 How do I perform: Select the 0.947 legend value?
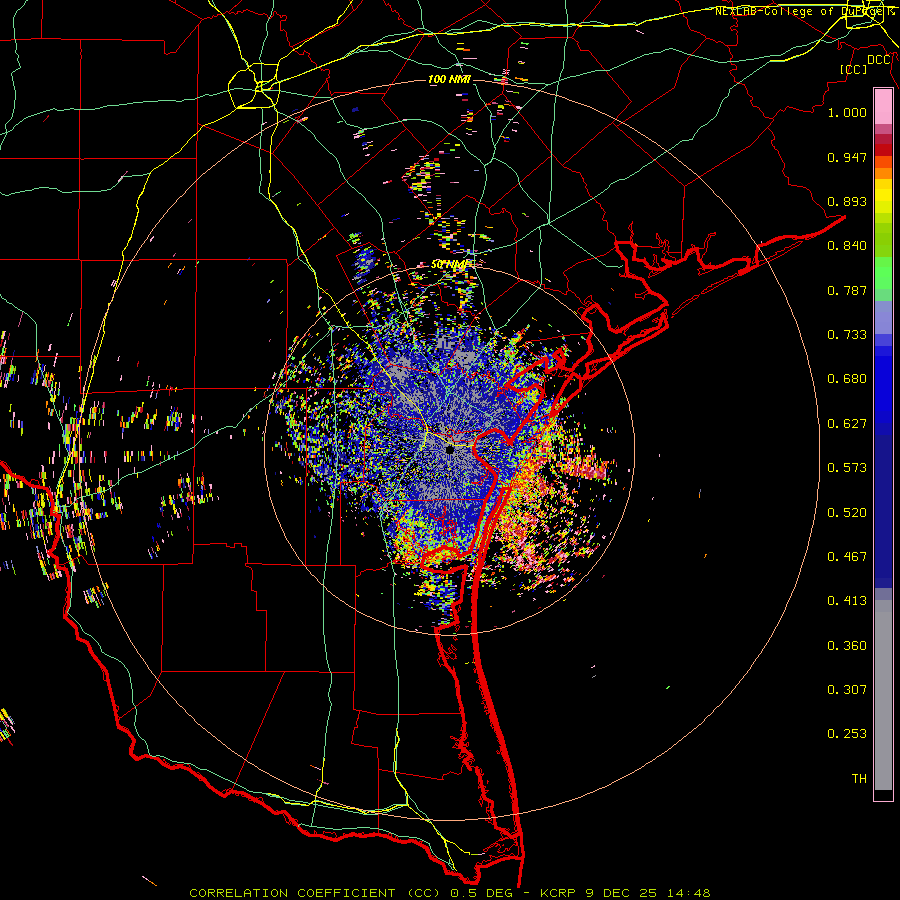pyautogui.click(x=847, y=157)
